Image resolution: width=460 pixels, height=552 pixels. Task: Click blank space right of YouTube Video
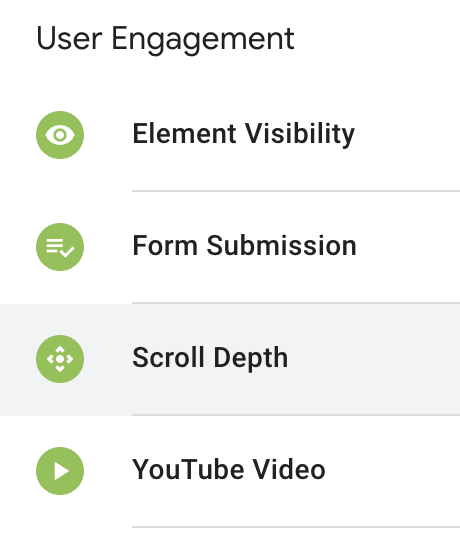click(393, 471)
